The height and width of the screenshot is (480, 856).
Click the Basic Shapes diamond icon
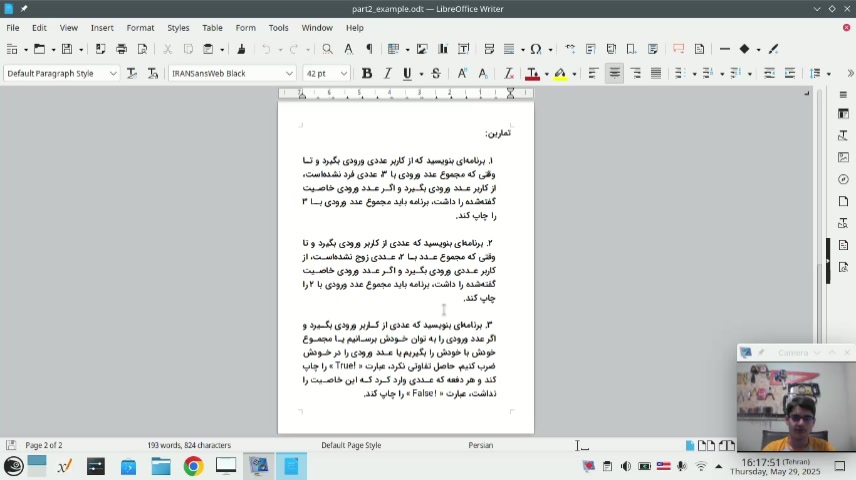click(x=745, y=49)
